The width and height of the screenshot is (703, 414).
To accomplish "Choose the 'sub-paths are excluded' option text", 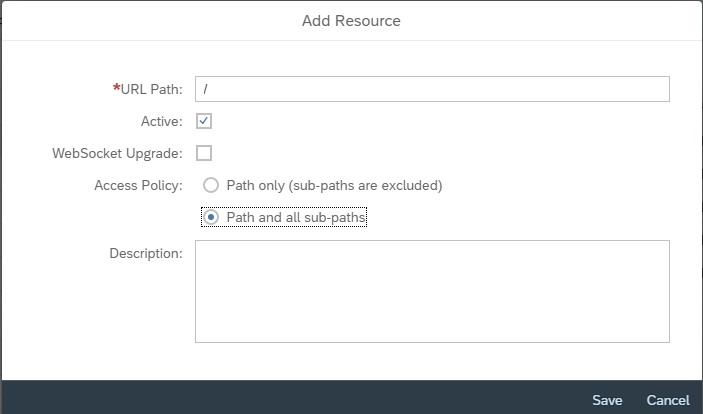I will 365,185.
